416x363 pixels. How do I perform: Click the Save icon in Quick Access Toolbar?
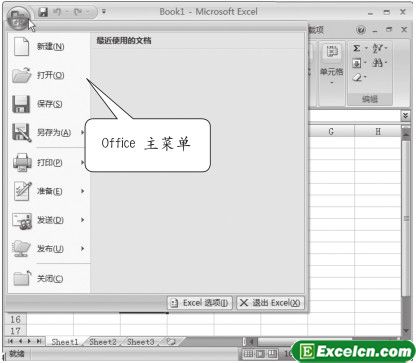pos(43,12)
